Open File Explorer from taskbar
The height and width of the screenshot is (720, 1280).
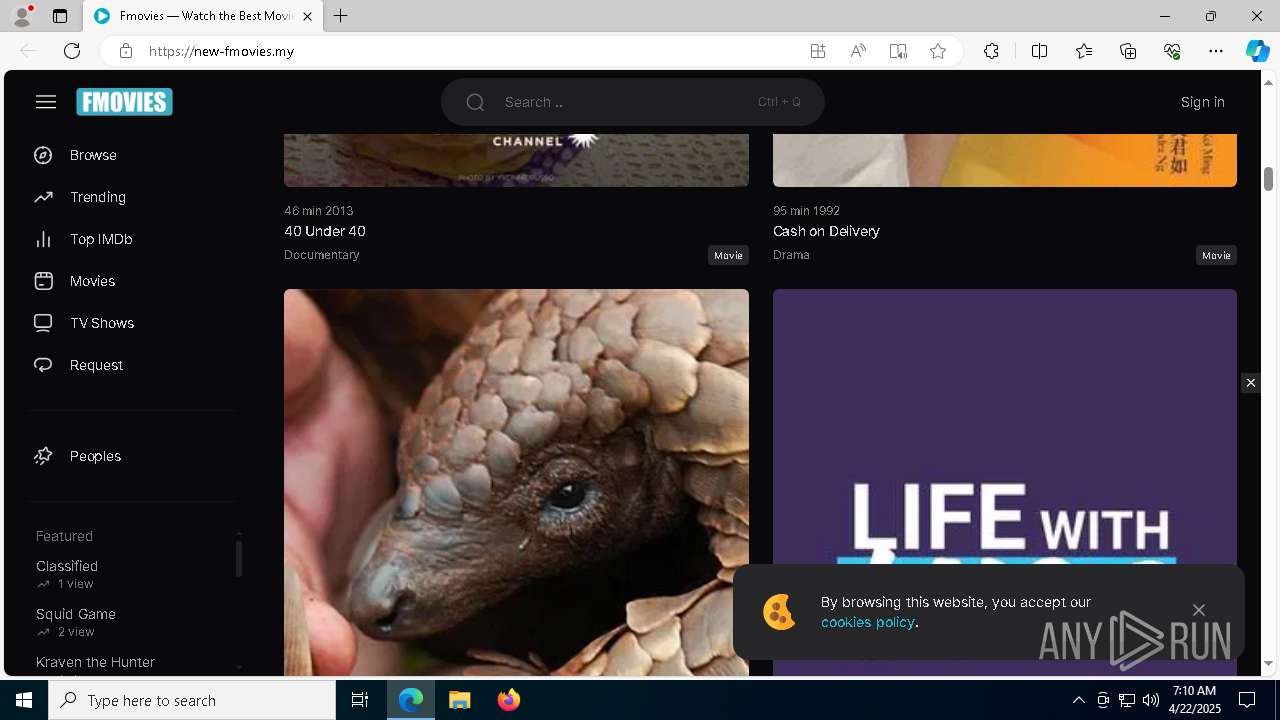click(460, 700)
